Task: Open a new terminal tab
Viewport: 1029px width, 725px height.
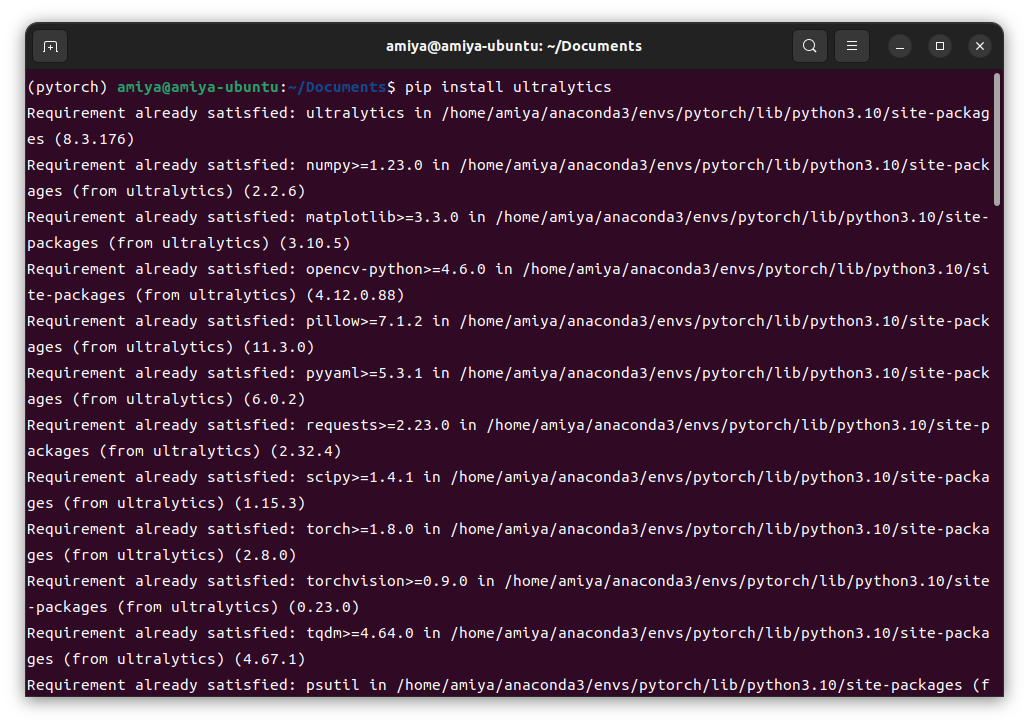Action: tap(48, 46)
